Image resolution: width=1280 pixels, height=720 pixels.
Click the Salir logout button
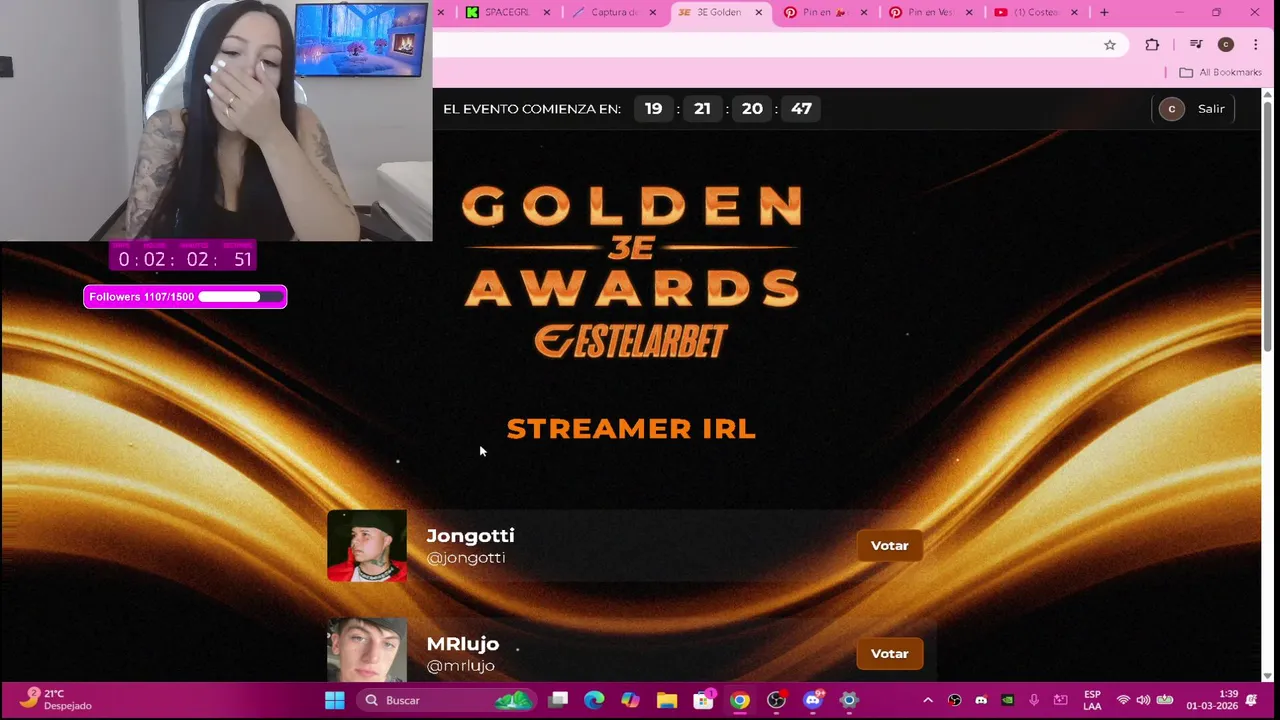(x=1211, y=109)
